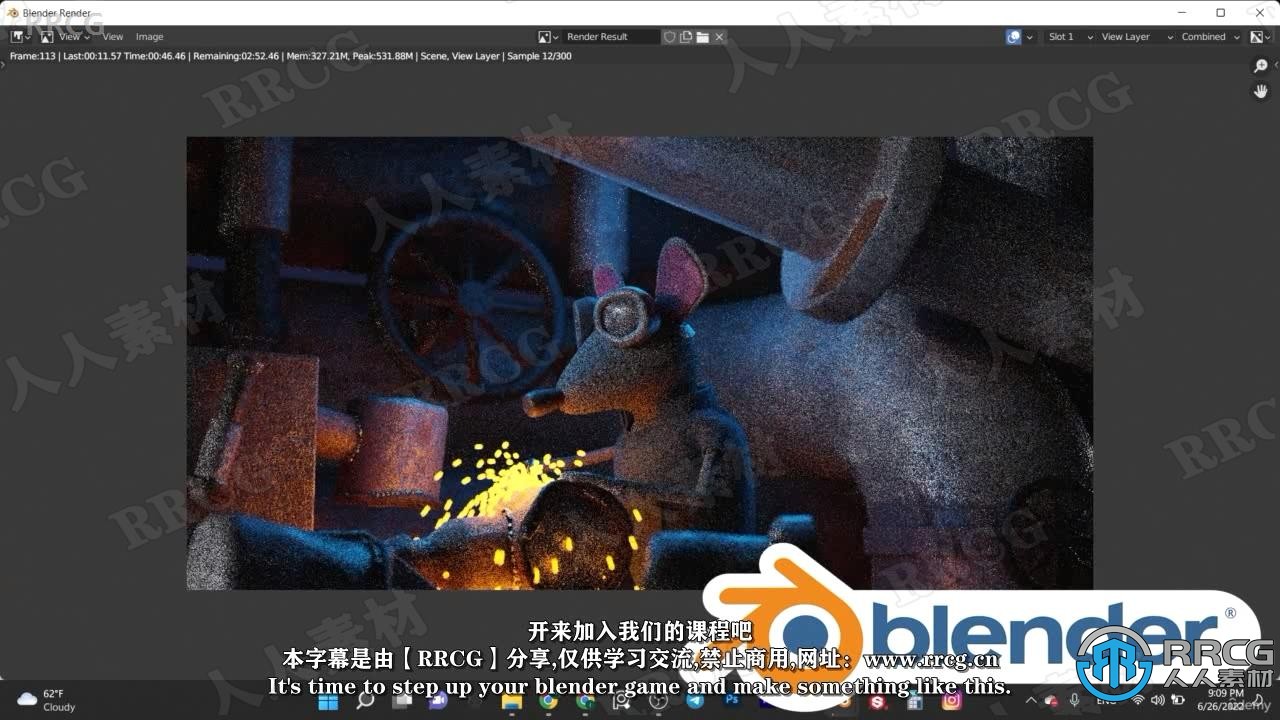Image resolution: width=1280 pixels, height=720 pixels.
Task: Open an image using the folder icon
Action: pyautogui.click(x=703, y=37)
